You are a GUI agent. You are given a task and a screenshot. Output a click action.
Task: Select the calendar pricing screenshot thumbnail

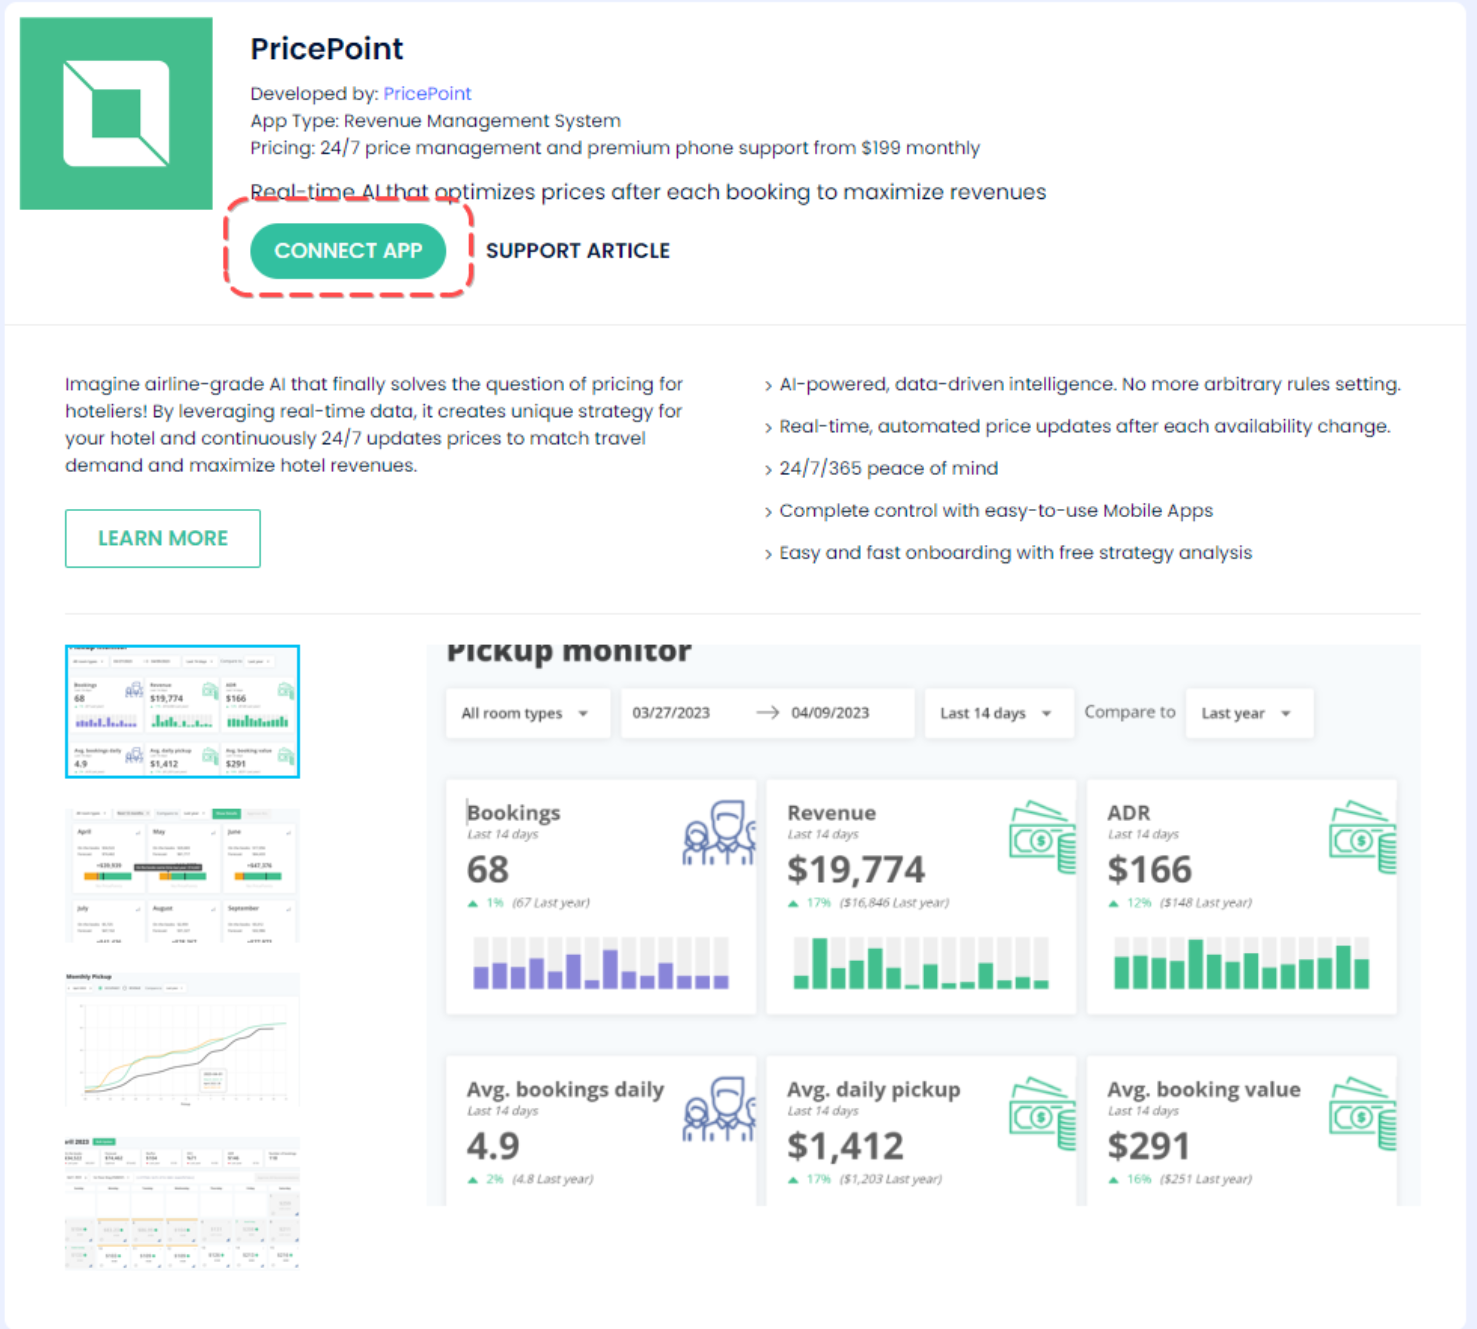tap(182, 1202)
